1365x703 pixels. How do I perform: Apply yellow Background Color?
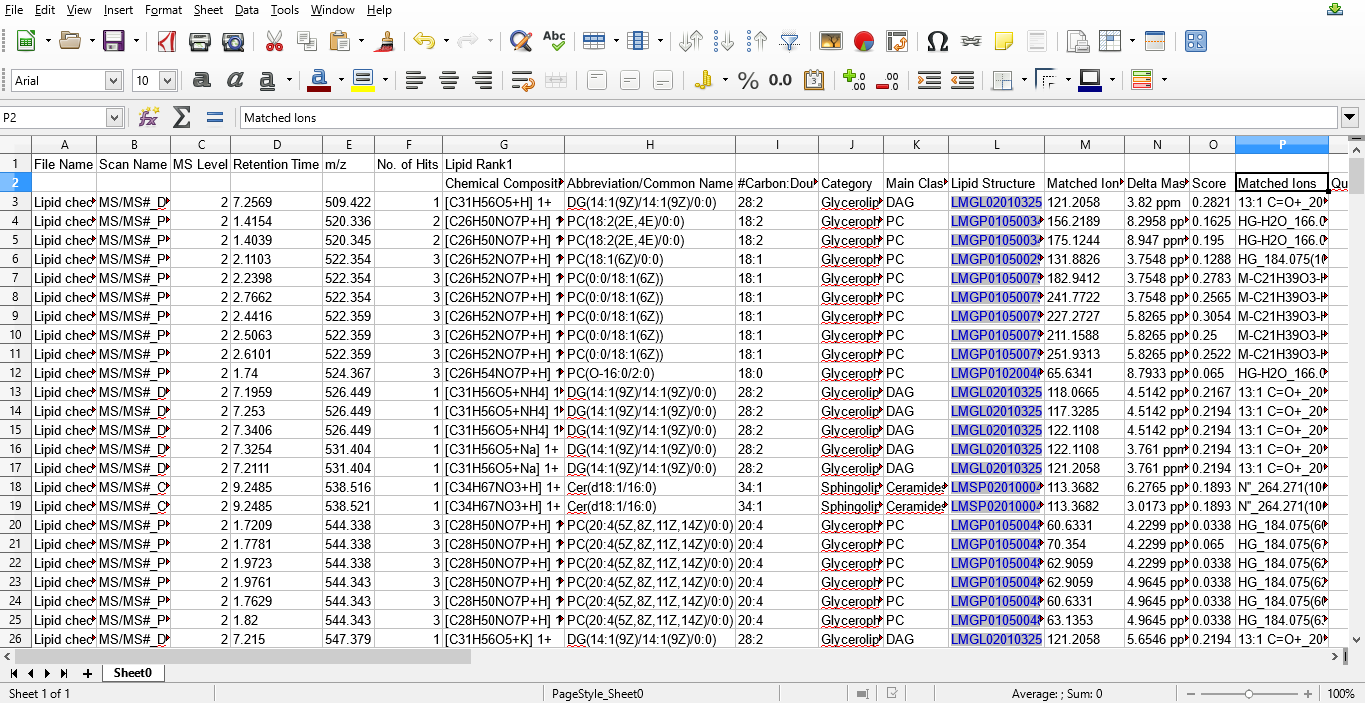(x=363, y=81)
